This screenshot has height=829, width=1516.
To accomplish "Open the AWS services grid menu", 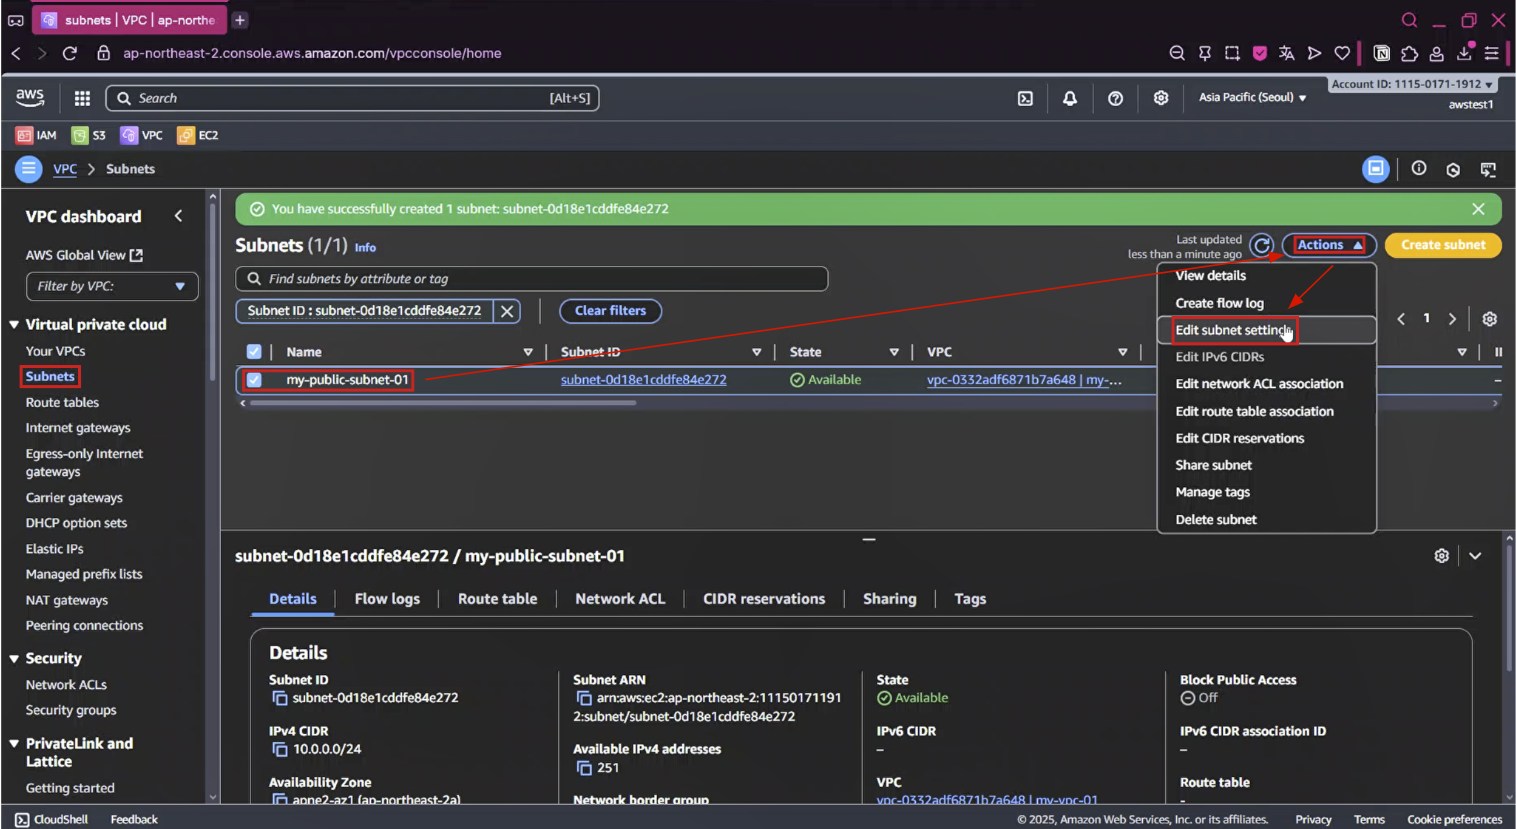I will pyautogui.click(x=82, y=98).
